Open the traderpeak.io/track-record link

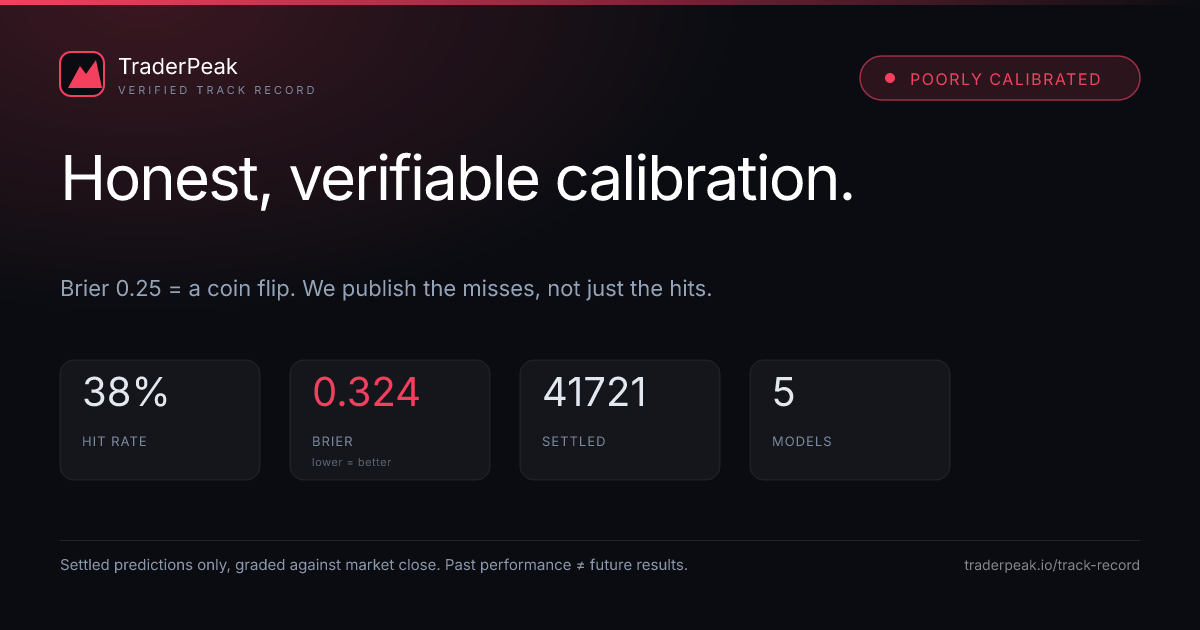1051,565
